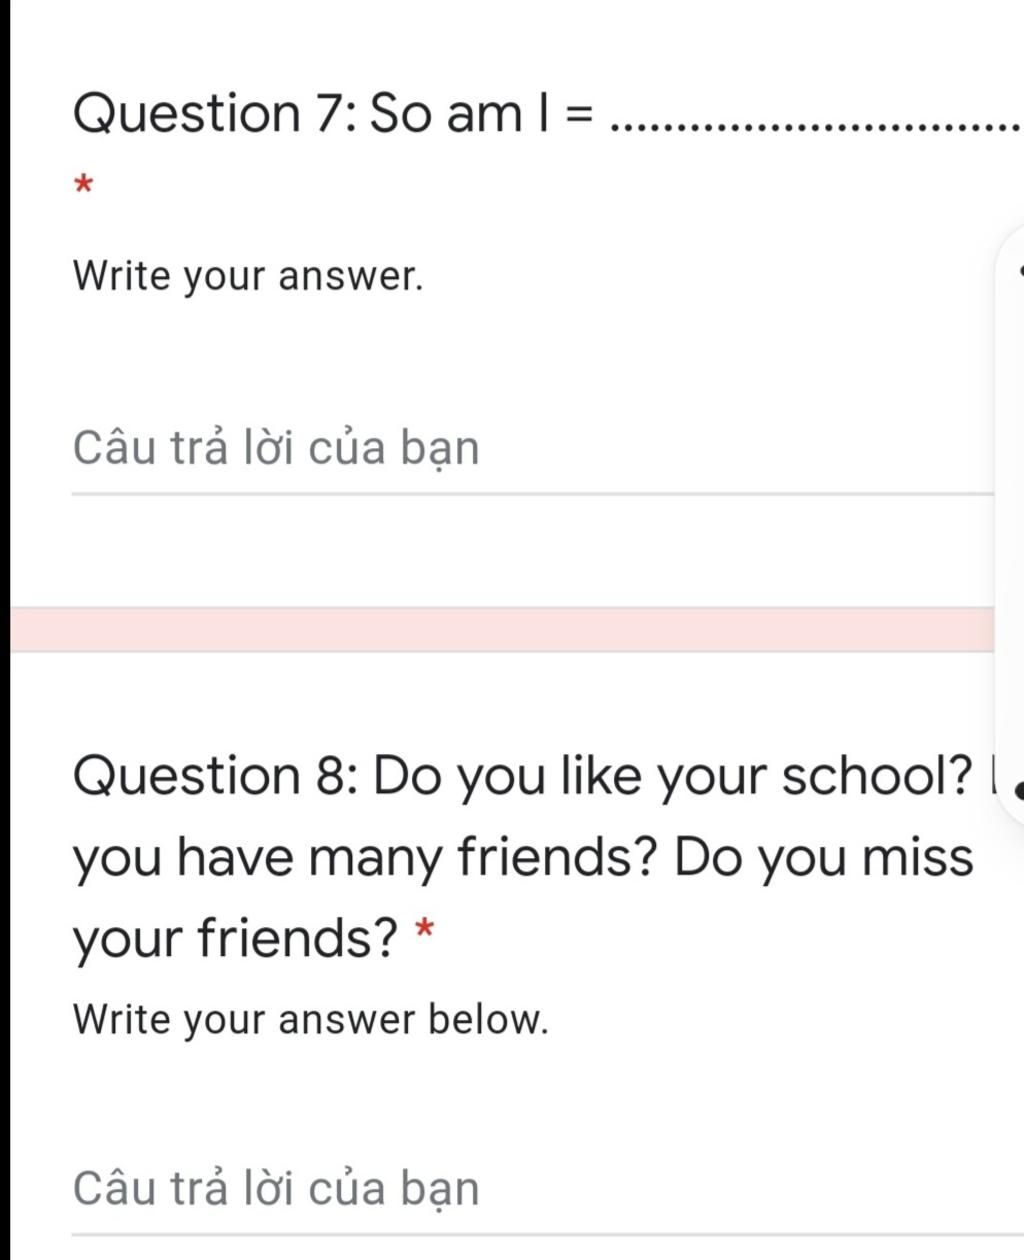
Task: Click the underline below Question 8 answer field
Action: [x=547, y=1235]
